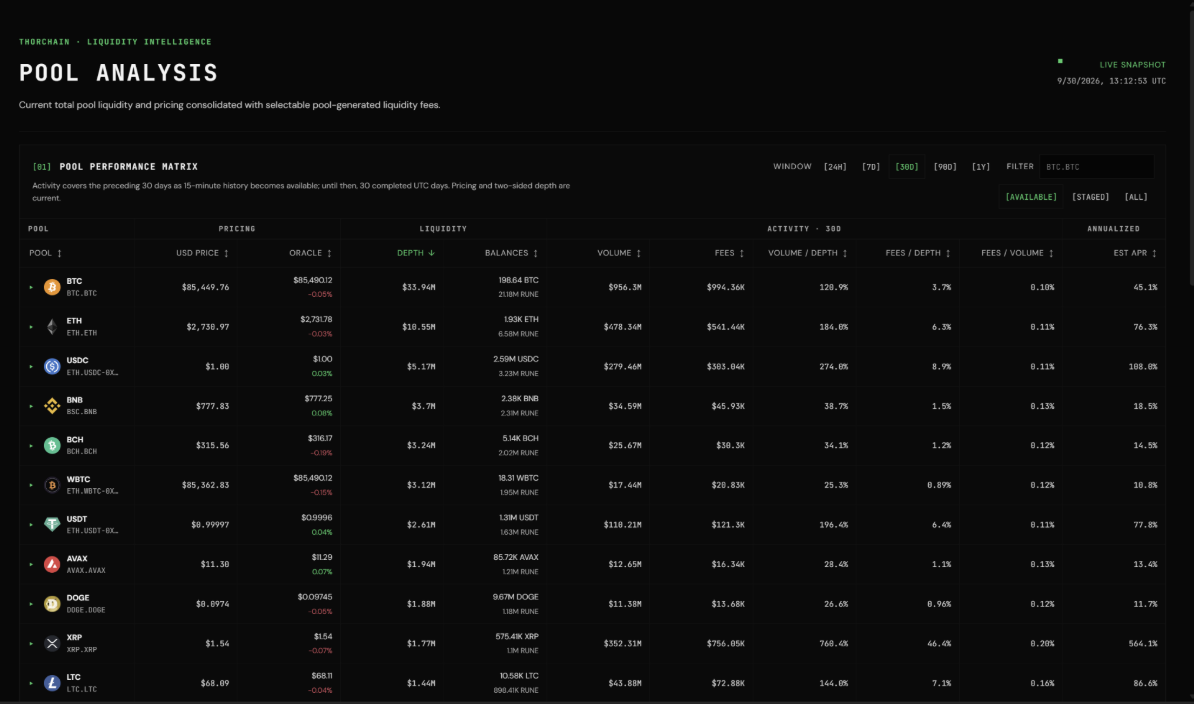Image resolution: width=1194 pixels, height=704 pixels.
Task: Sort table by Fees column
Action: pos(729,253)
